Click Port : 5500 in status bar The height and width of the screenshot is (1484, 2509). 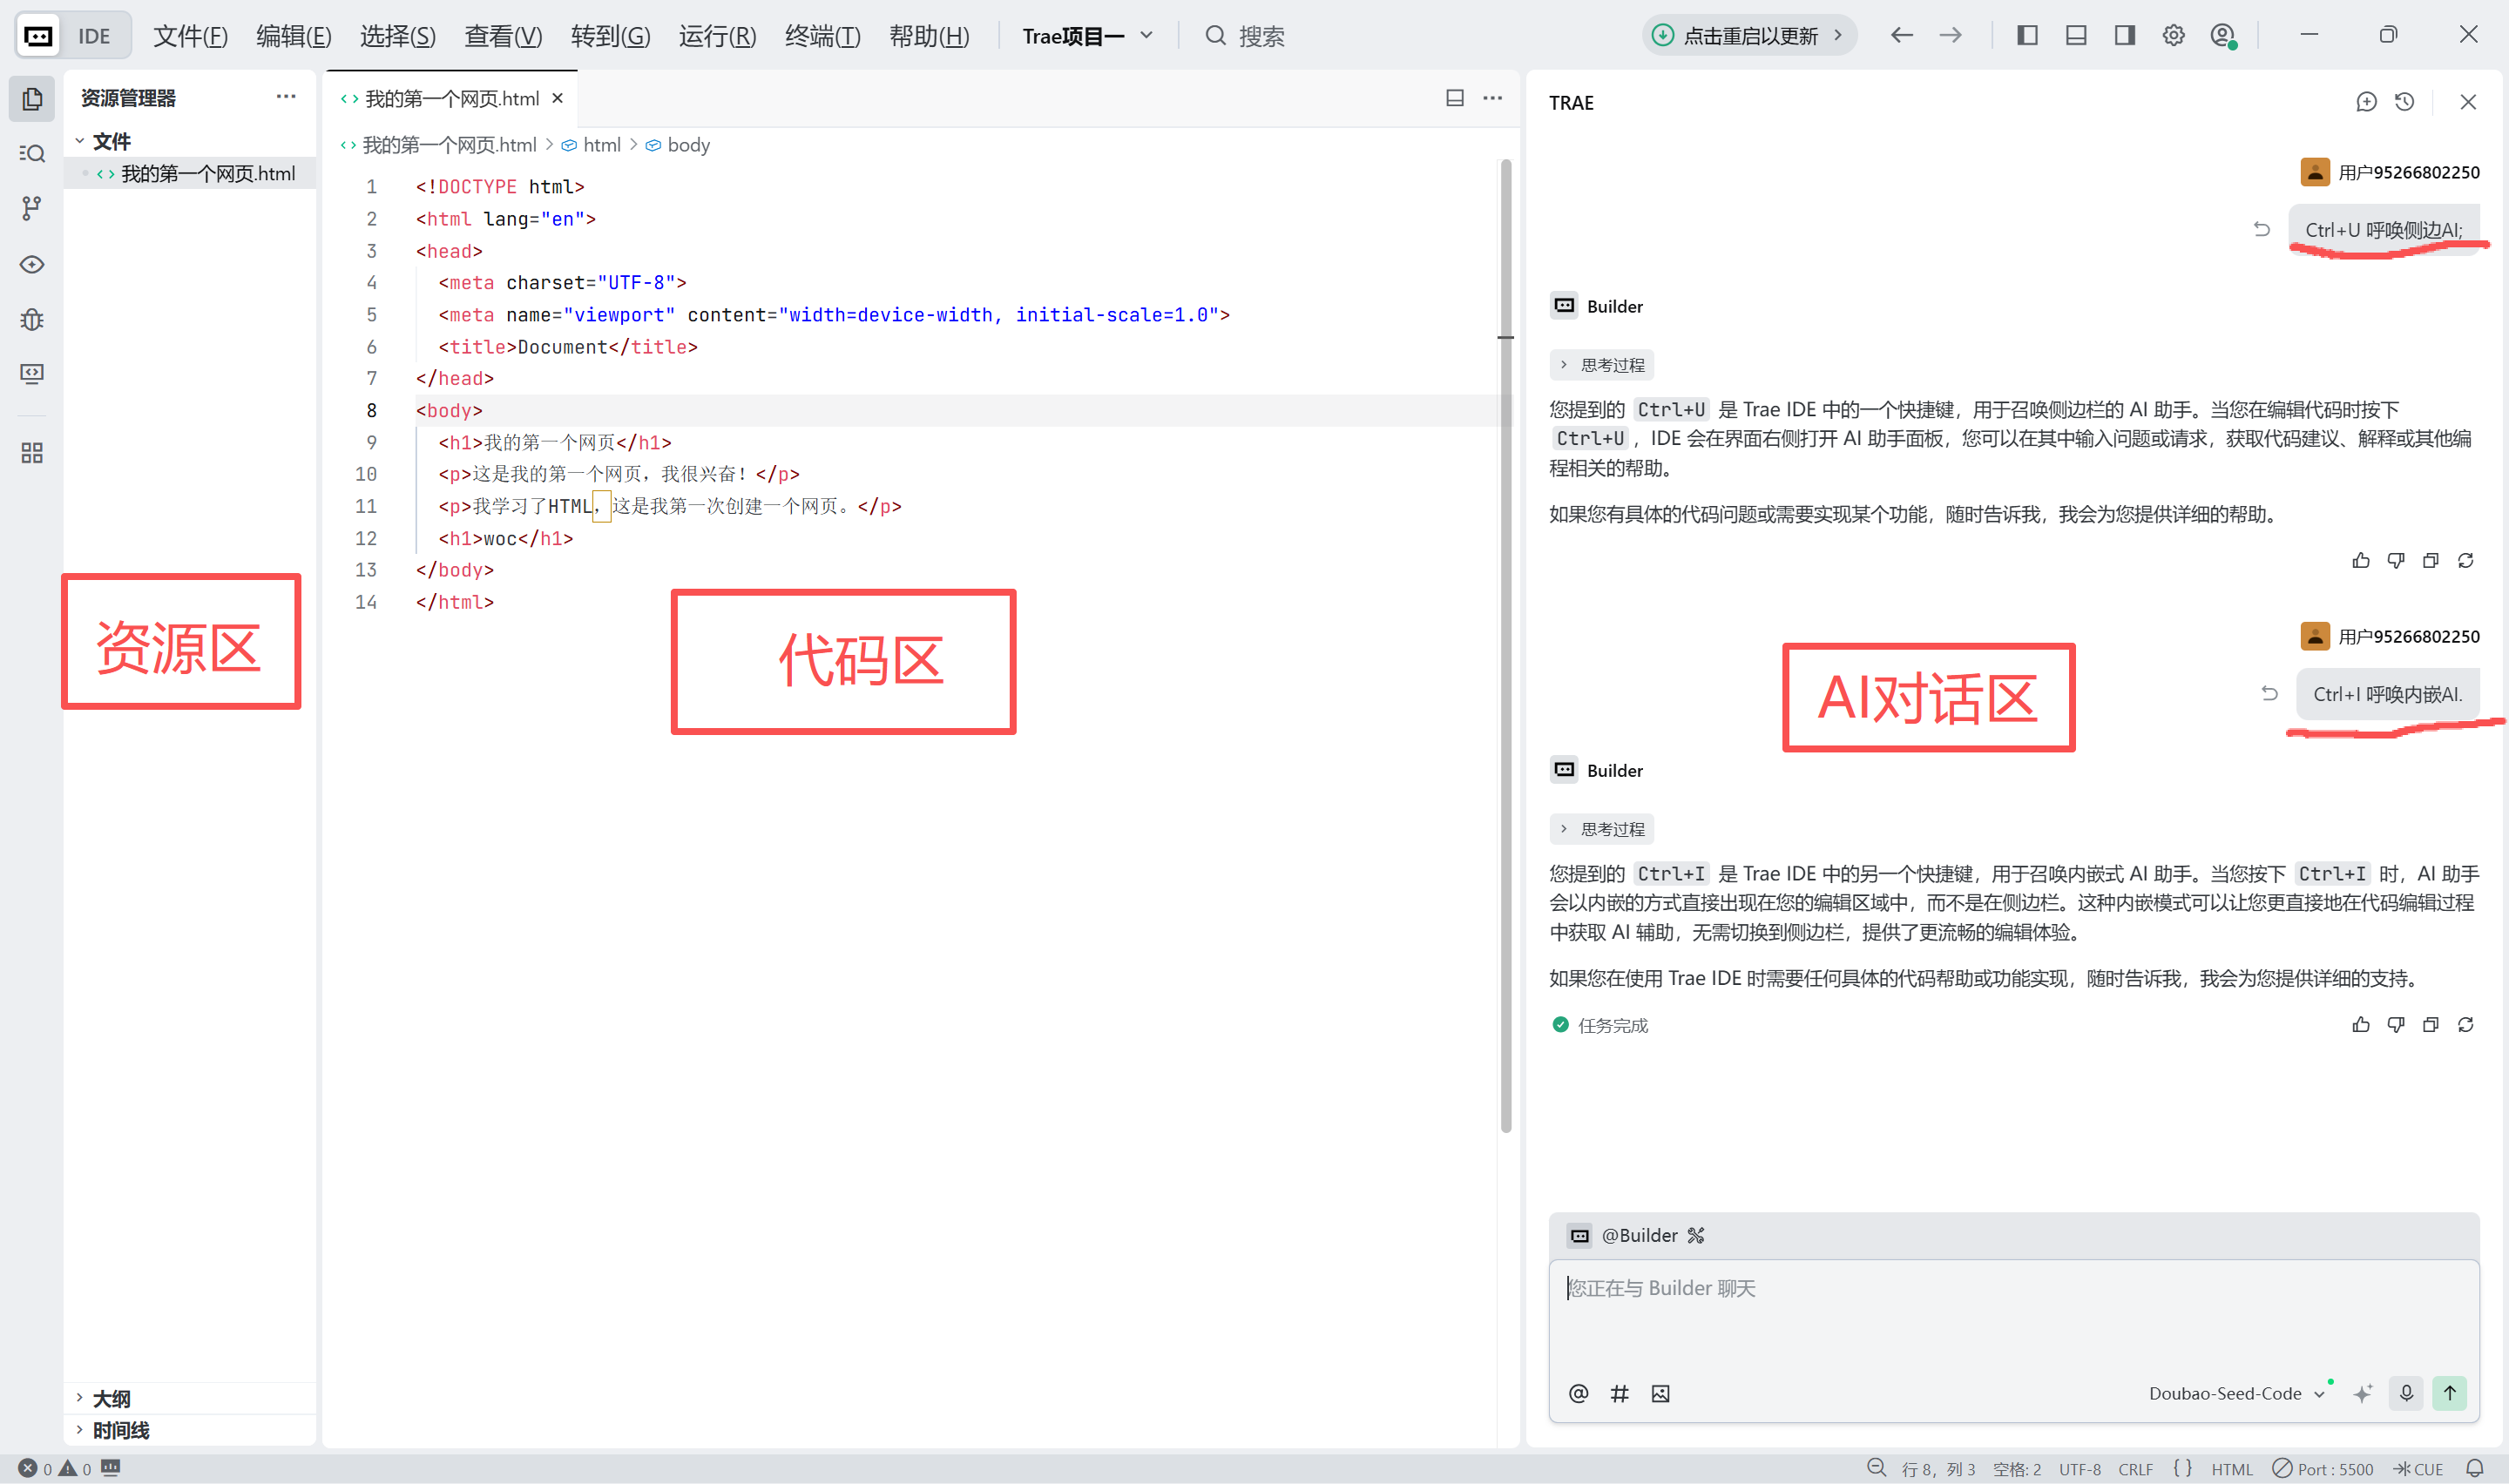coord(2323,1469)
